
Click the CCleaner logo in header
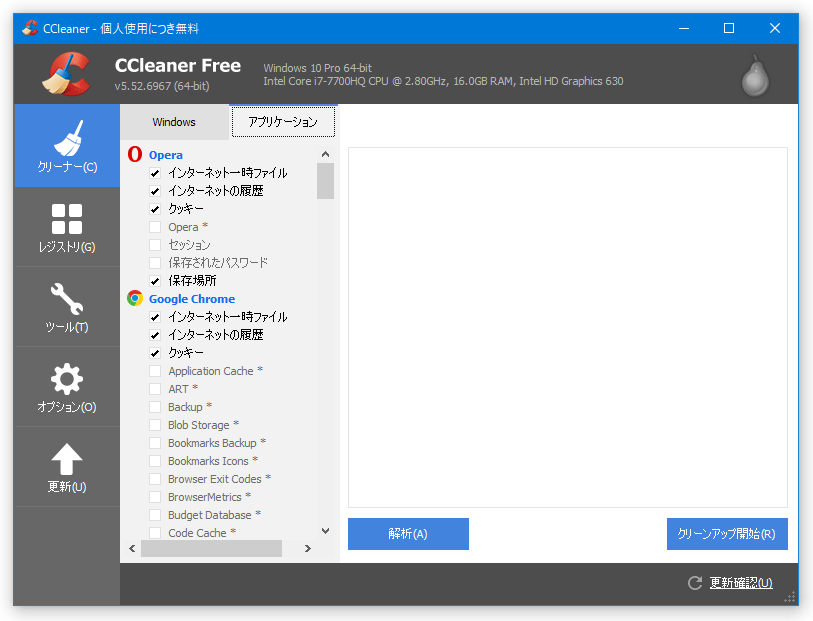click(x=66, y=74)
